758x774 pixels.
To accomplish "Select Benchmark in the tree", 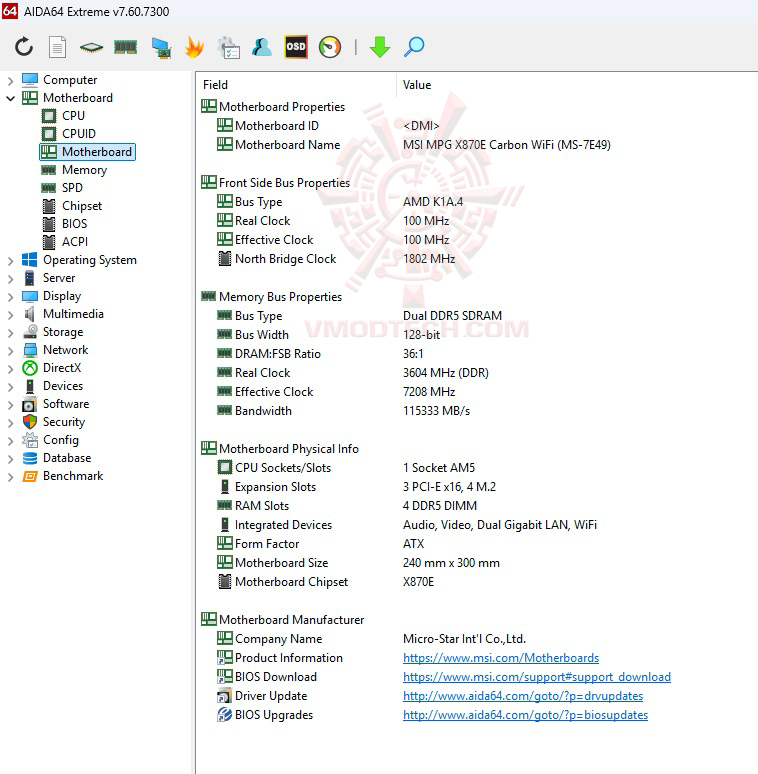I will (73, 476).
